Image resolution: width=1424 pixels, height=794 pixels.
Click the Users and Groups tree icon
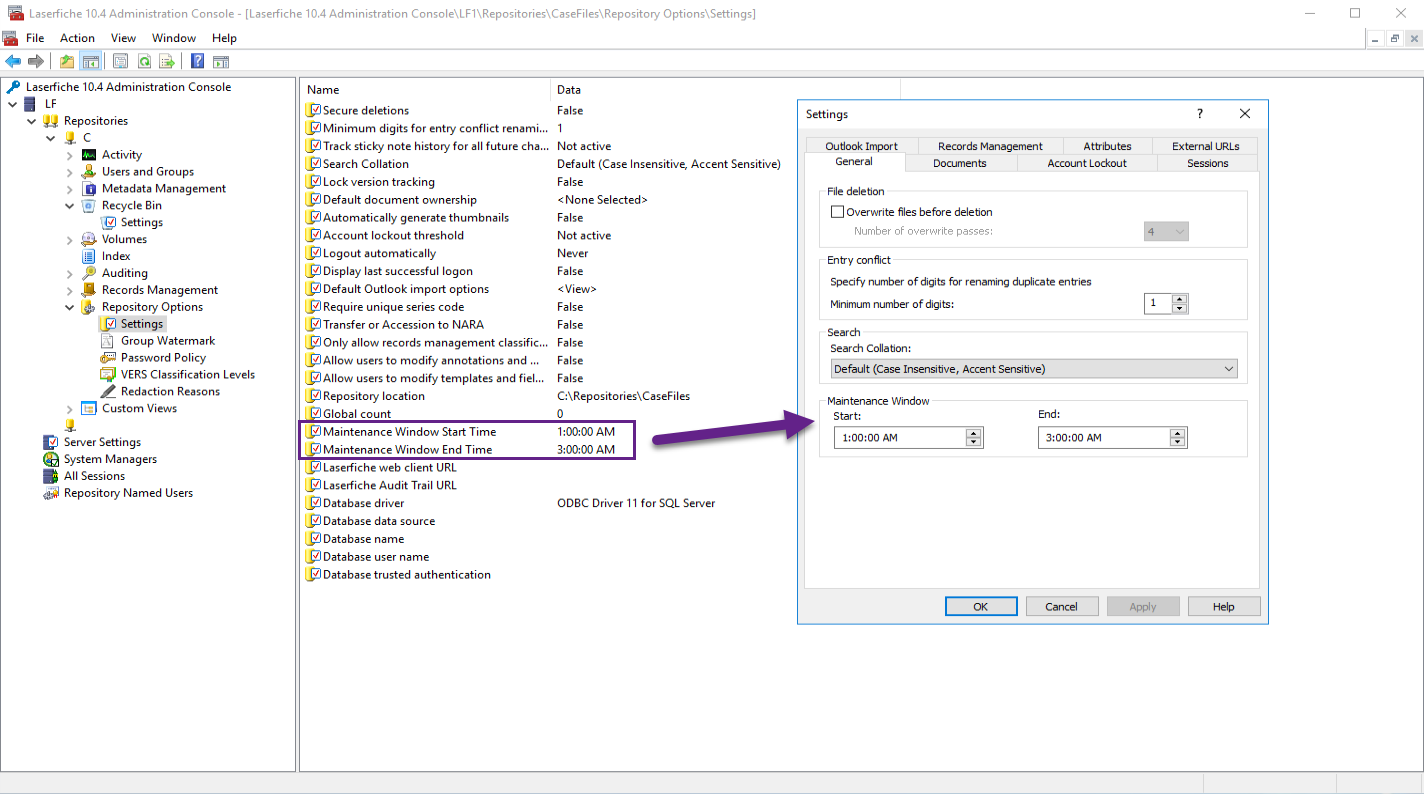pyautogui.click(x=89, y=172)
